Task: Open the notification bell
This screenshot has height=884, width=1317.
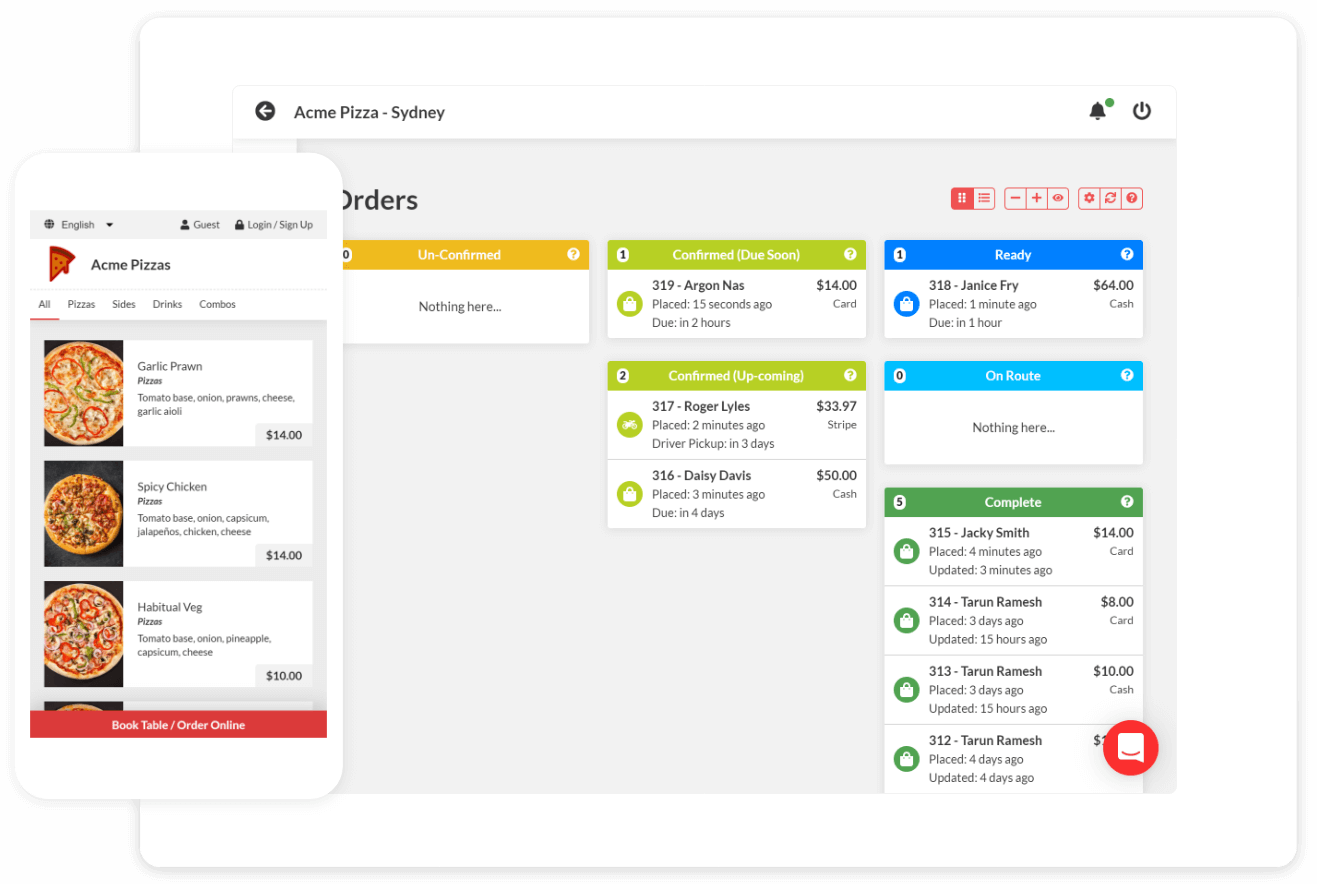Action: pyautogui.click(x=1098, y=111)
